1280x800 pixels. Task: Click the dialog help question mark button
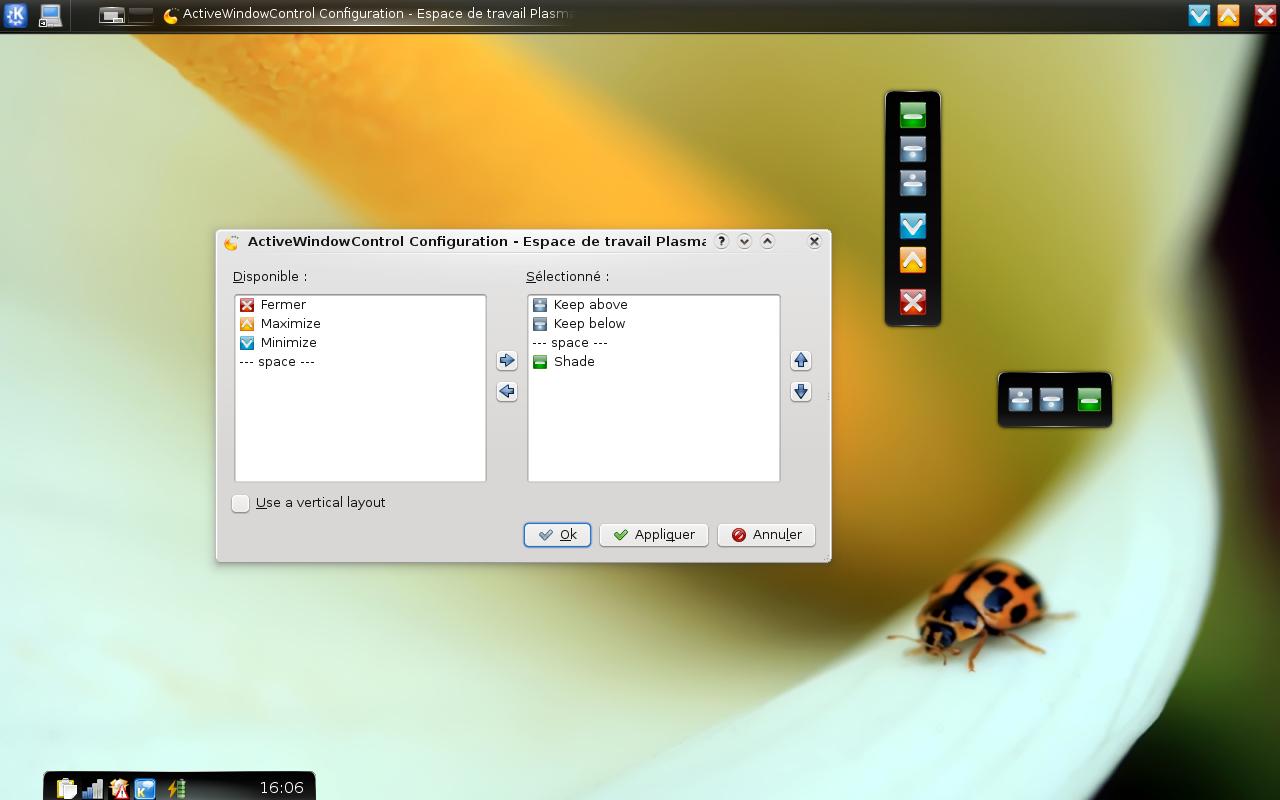(721, 241)
